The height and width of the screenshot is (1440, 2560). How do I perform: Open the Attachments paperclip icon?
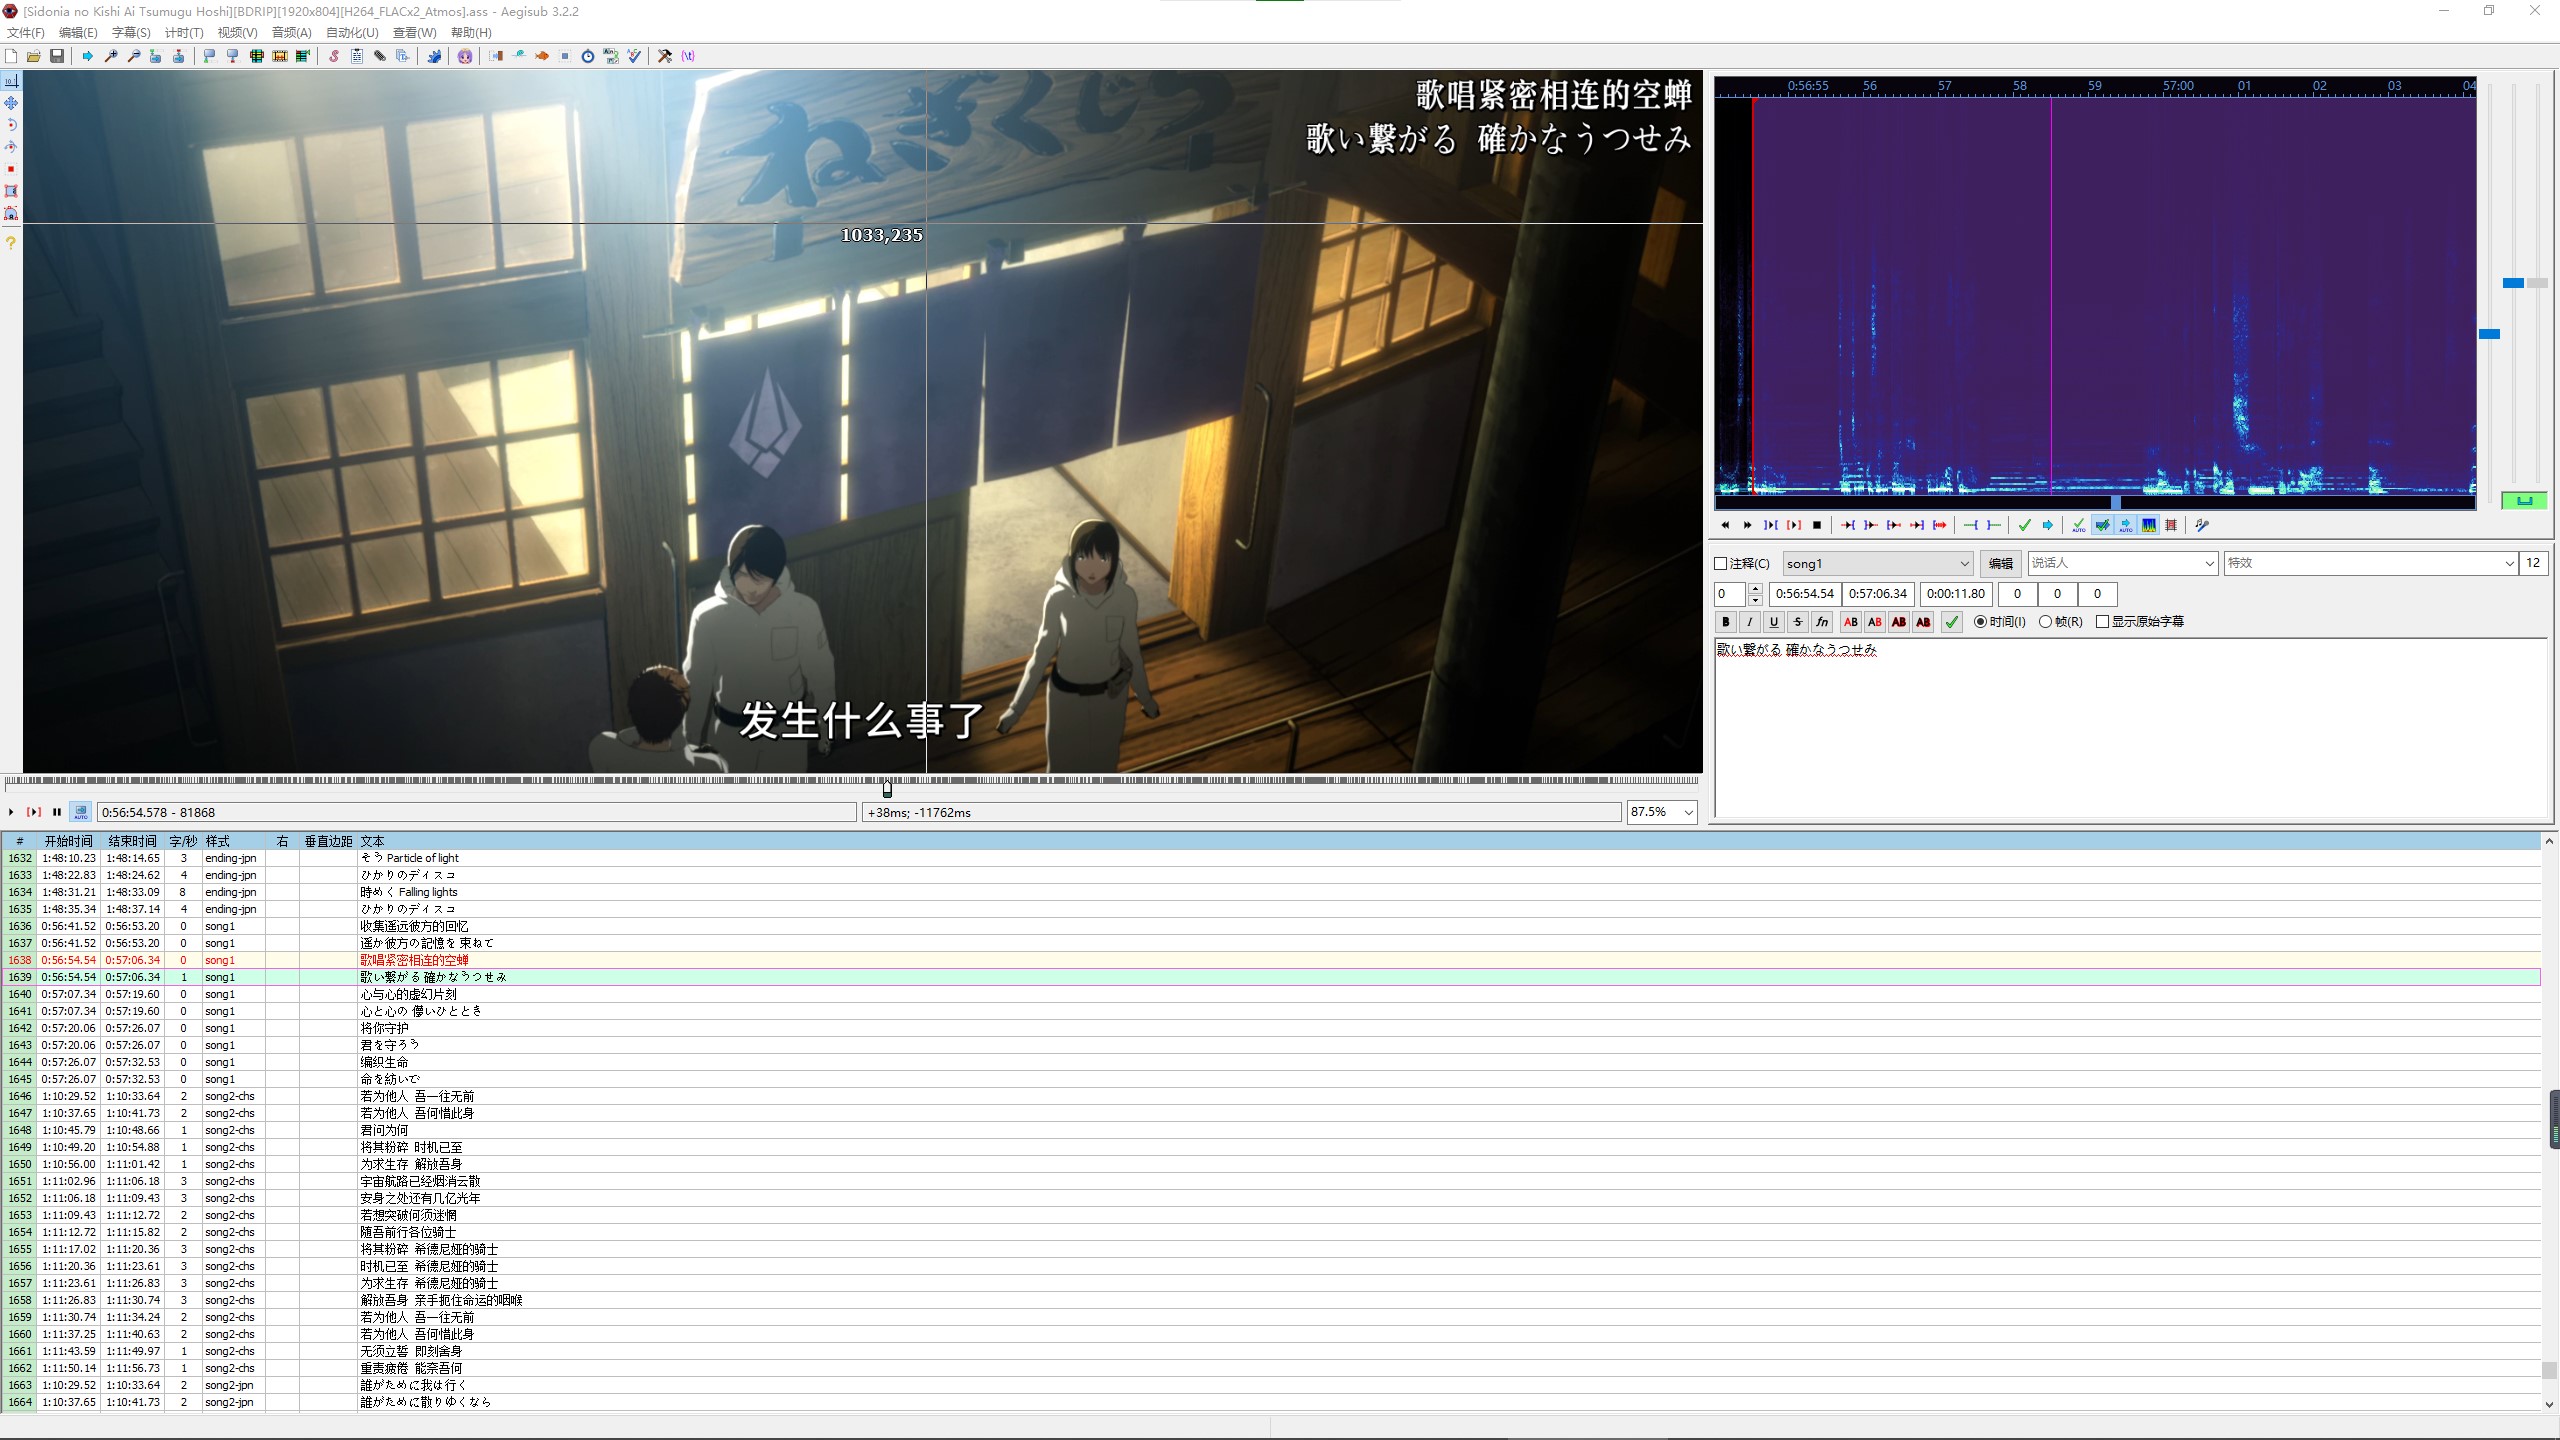click(x=380, y=56)
